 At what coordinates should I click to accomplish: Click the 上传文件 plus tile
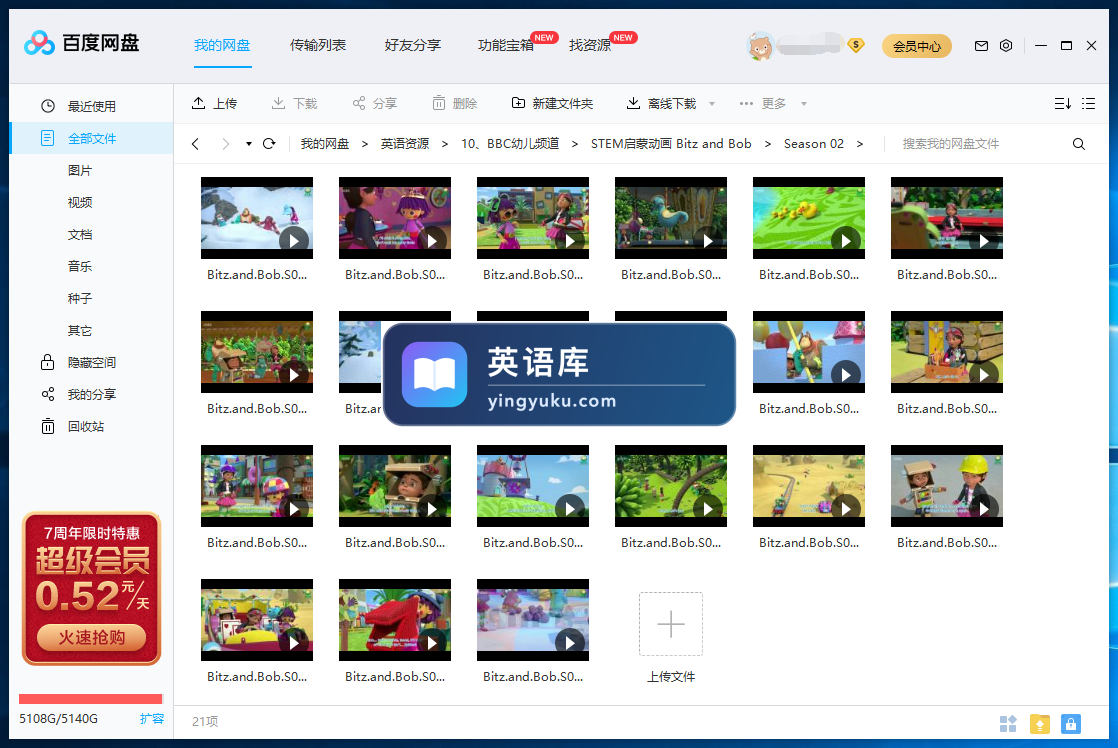click(x=671, y=624)
